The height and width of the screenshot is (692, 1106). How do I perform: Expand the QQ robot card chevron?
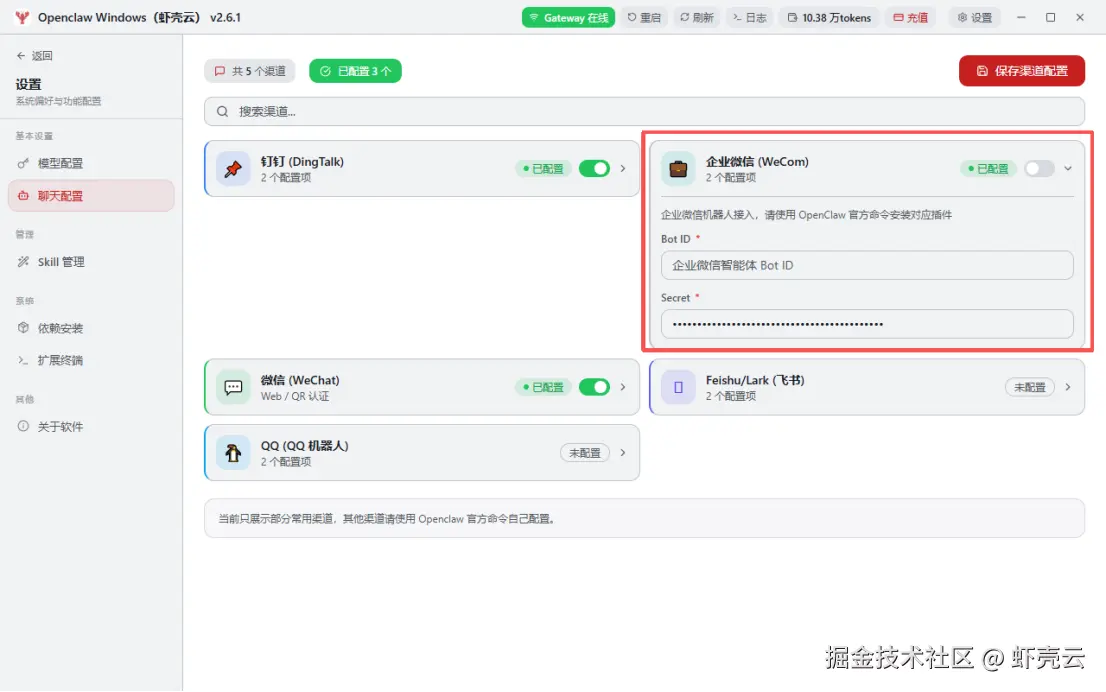tap(623, 453)
